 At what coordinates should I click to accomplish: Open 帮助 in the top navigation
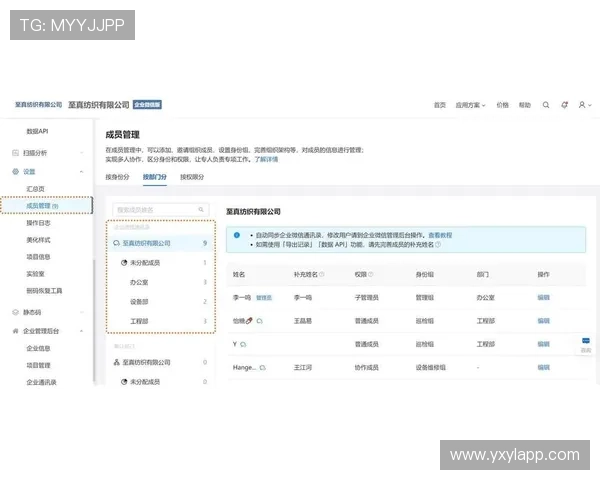tap(525, 105)
